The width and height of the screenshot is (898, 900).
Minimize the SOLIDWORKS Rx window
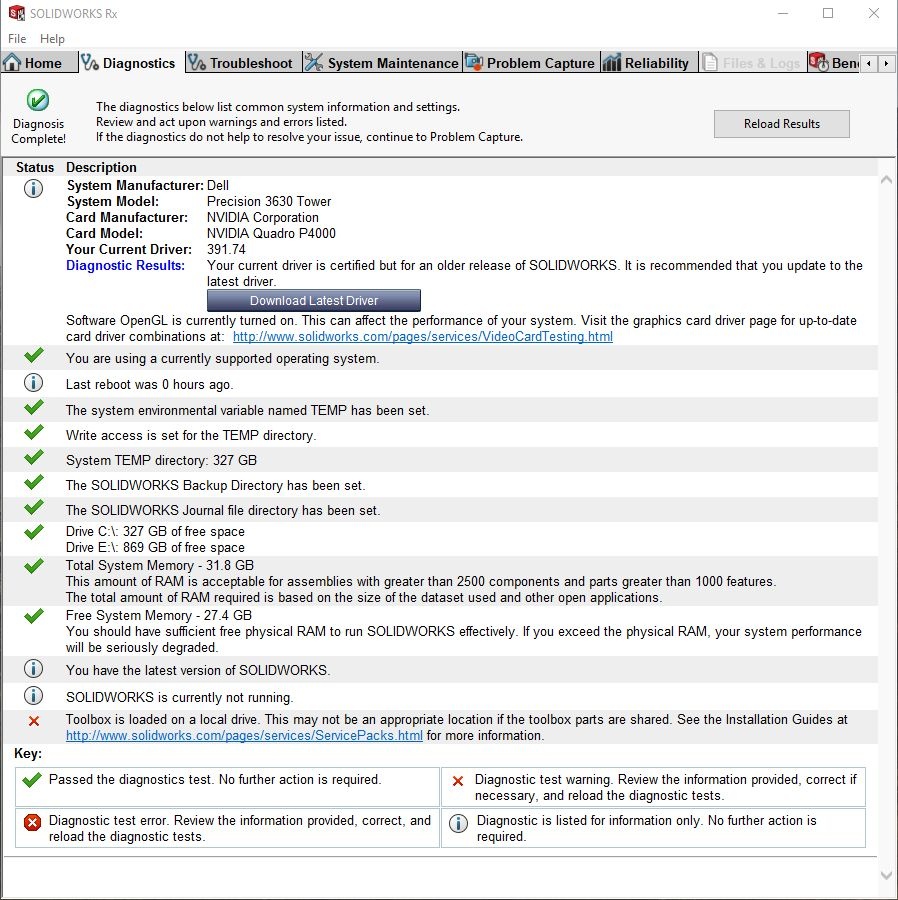pos(783,13)
